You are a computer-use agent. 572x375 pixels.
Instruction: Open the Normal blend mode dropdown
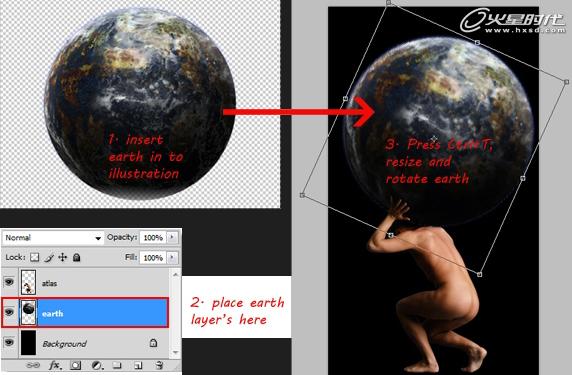point(53,238)
